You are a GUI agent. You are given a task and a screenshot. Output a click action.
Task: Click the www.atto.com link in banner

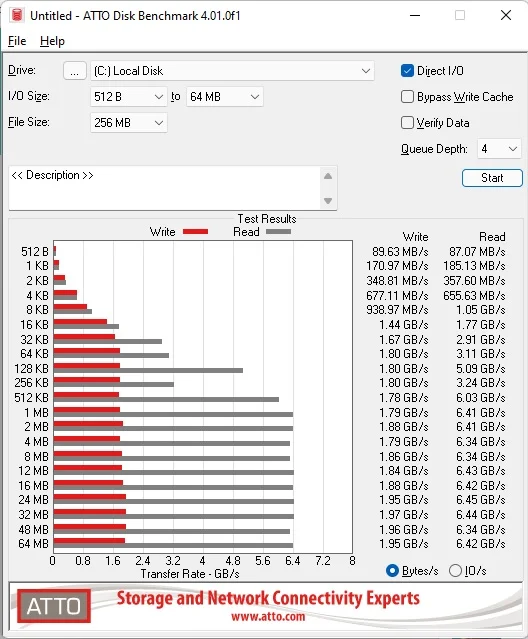[x=268, y=616]
